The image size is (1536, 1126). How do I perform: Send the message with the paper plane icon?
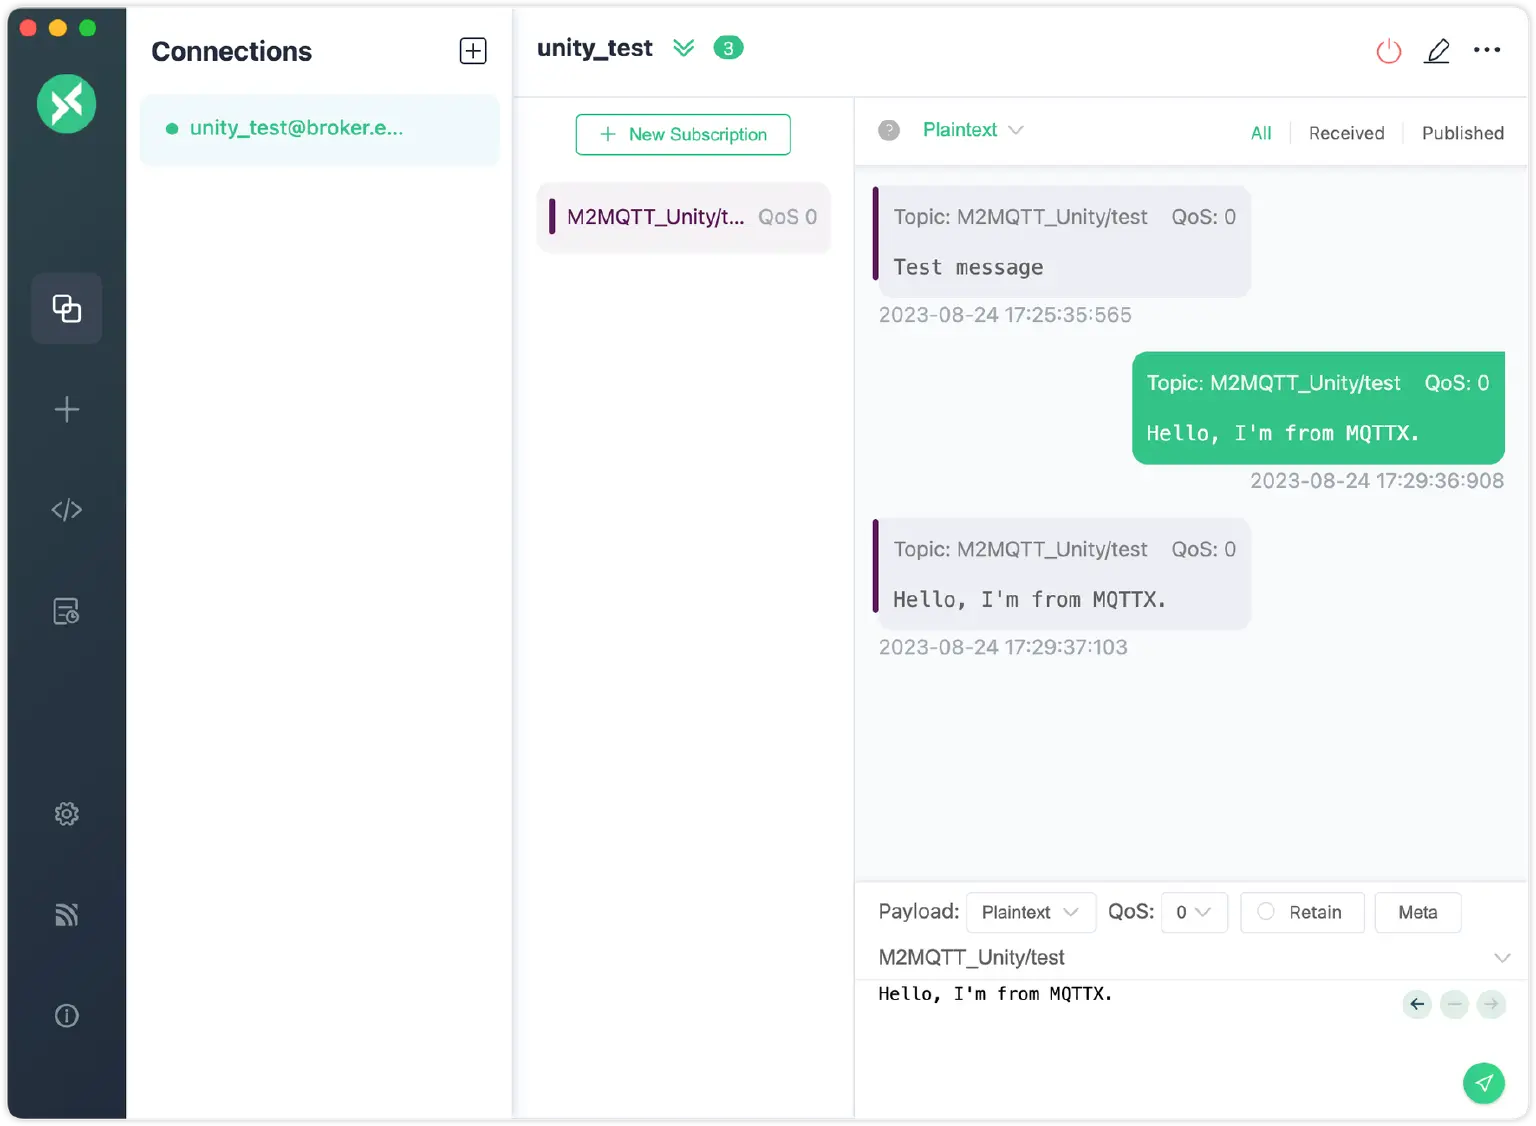click(x=1484, y=1083)
